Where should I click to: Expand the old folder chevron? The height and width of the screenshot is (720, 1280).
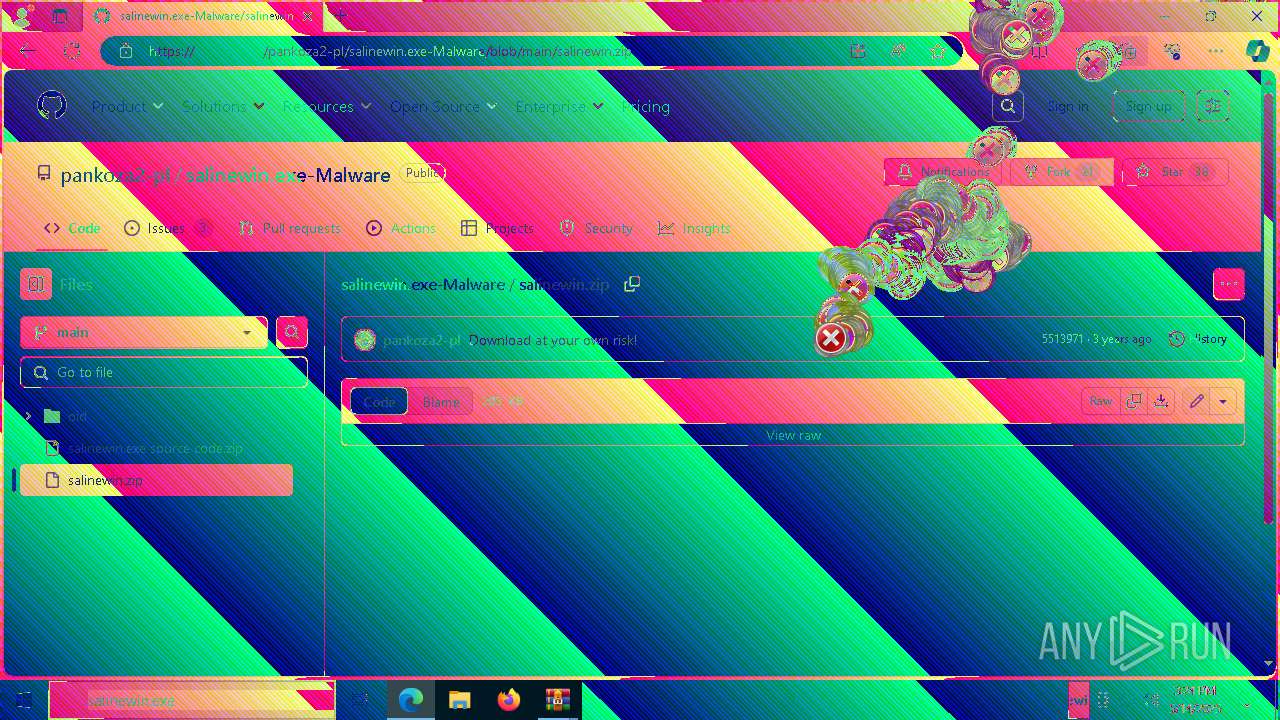tap(28, 416)
